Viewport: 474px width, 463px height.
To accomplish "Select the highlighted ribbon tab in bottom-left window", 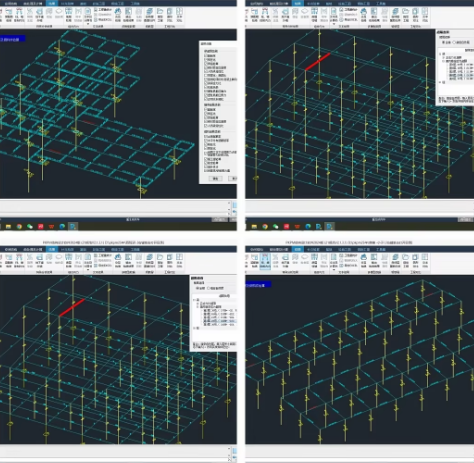I will tap(52, 249).
